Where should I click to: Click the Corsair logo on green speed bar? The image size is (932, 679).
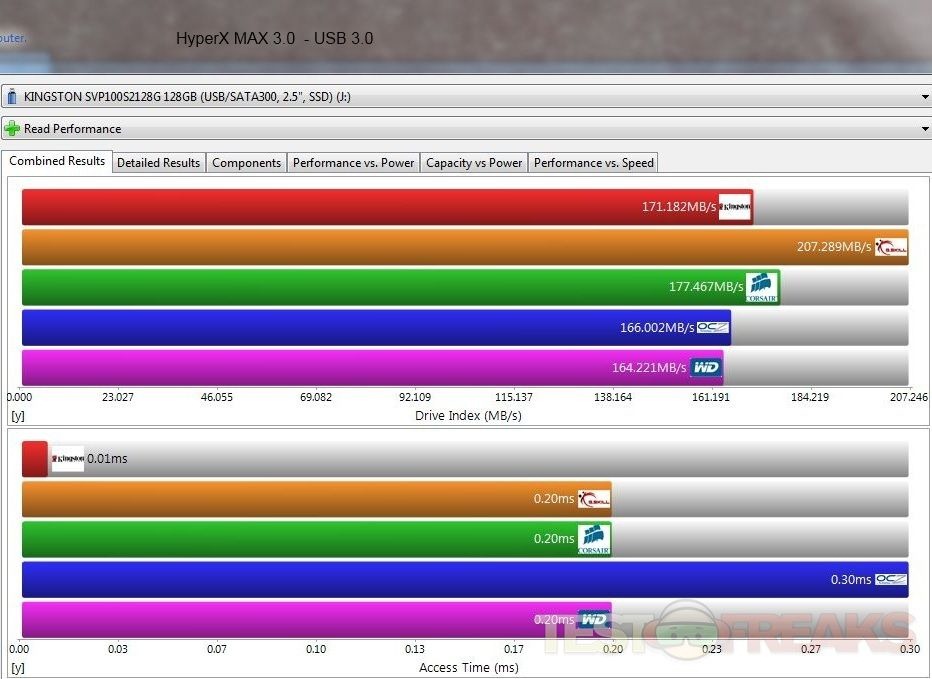tap(763, 287)
